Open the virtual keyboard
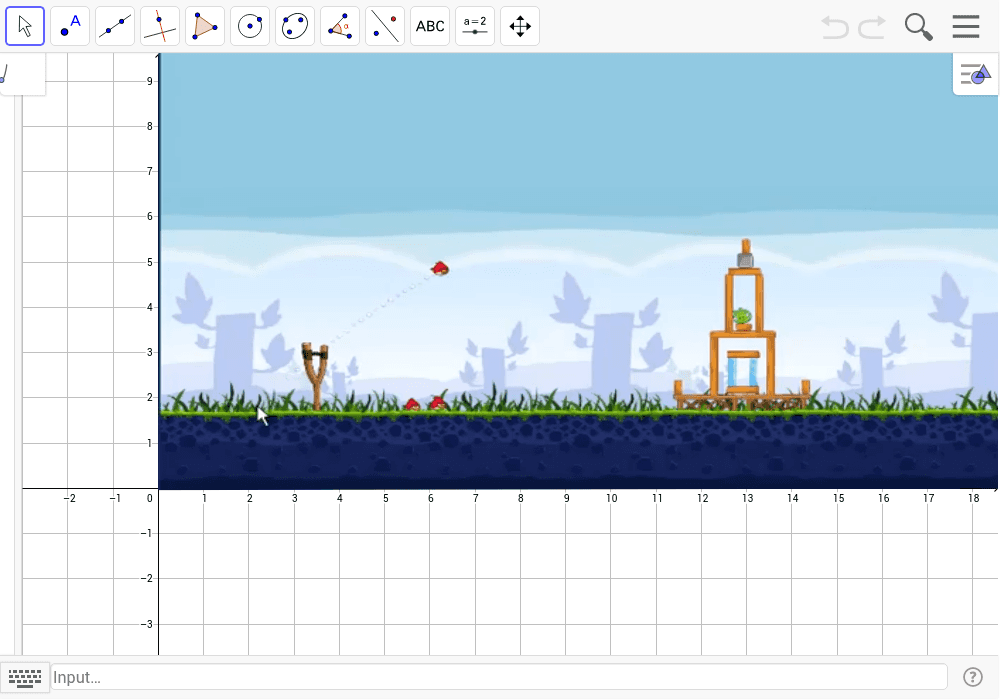1000x700 pixels. (25, 677)
